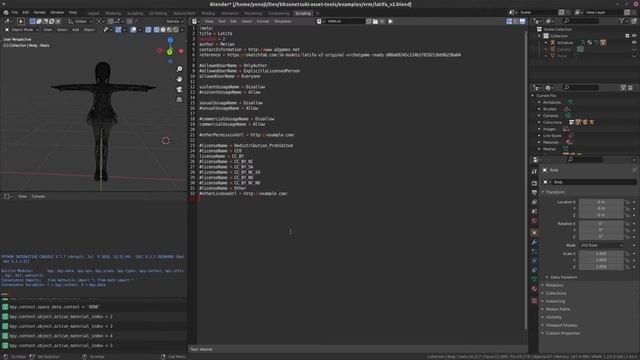This screenshot has height=360, width=640.
Task: Click the outliner search field
Action: pos(581,21)
